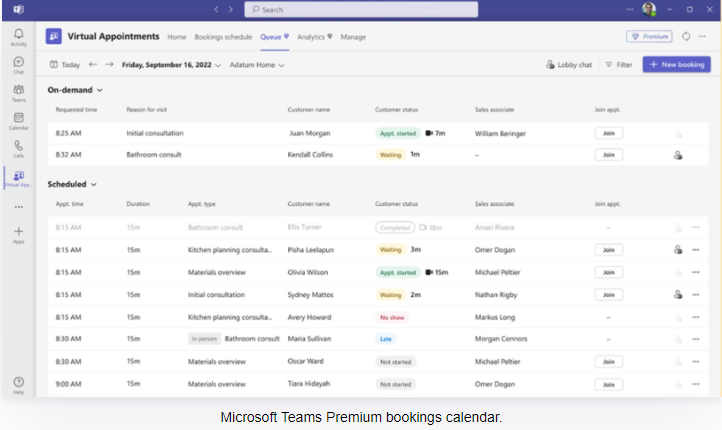Open Lobby chat
The width and height of the screenshot is (722, 430).
(x=569, y=64)
